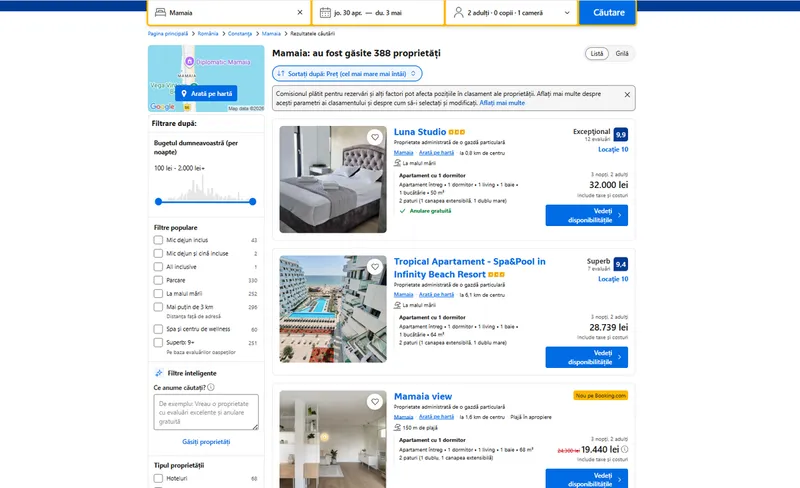Click the bed icon in destination field
800x488 pixels.
(160, 12)
